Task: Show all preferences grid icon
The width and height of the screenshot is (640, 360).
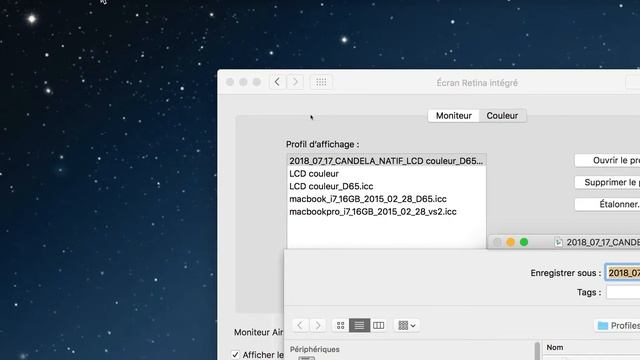Action: coord(321,82)
